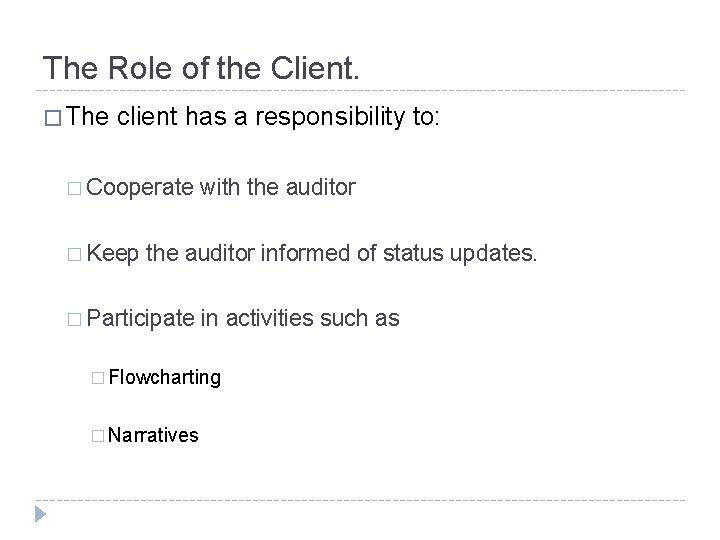Viewport: 720px width, 540px height.
Task: Select the 'Flowcharting' list item text
Action: 165,377
